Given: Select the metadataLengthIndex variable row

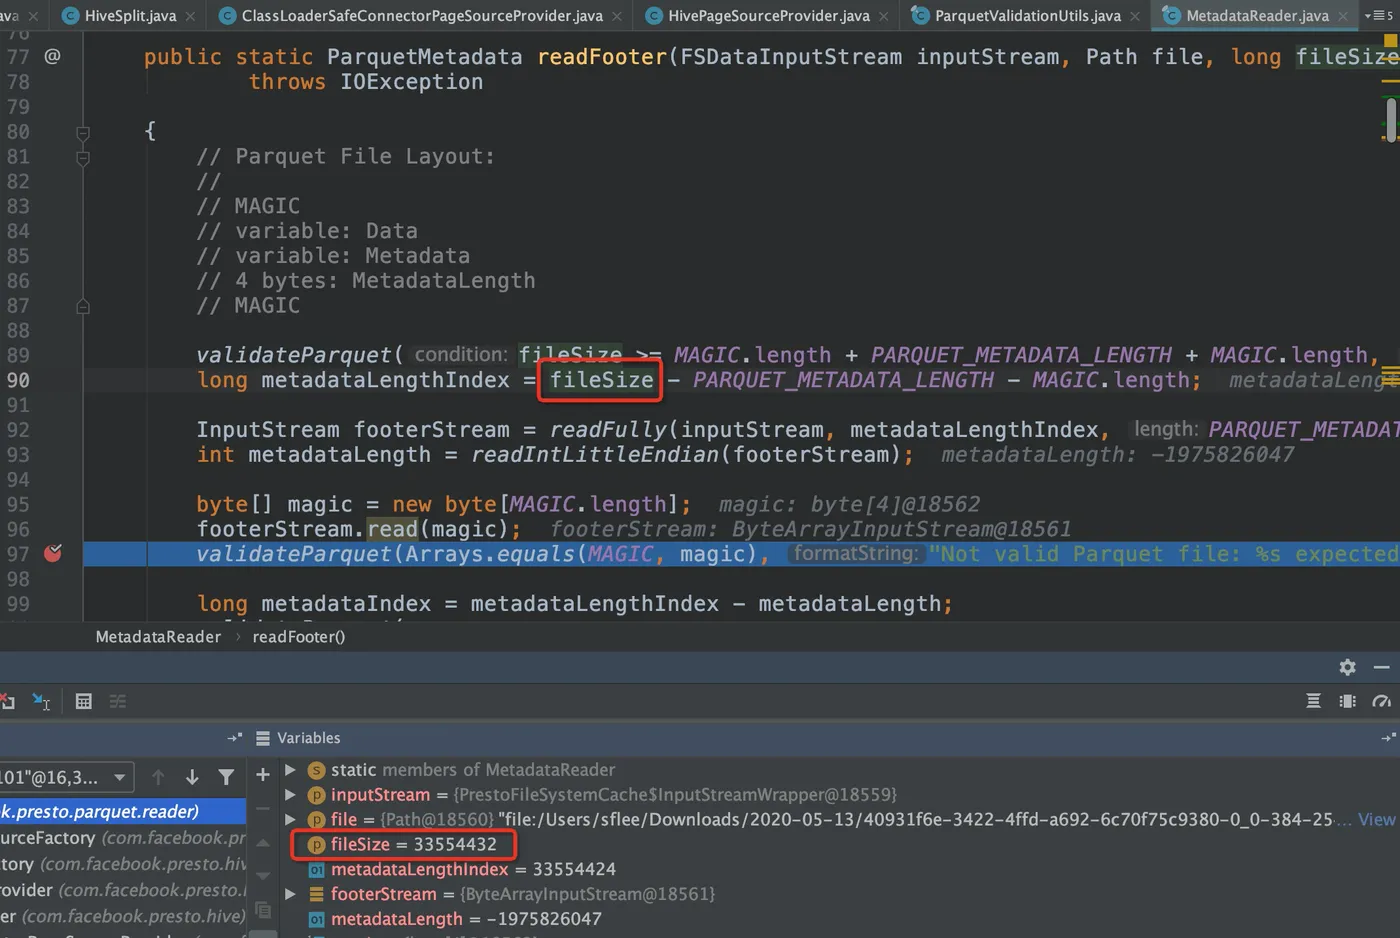Looking at the screenshot, I should point(838,869).
